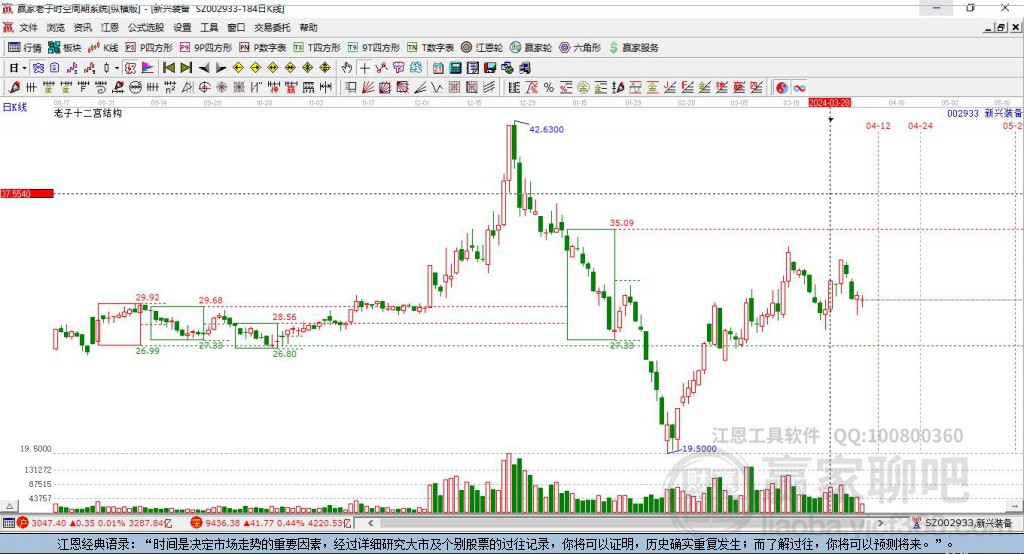
Task: Click the circled crosshair target icon
Action: coord(204,87)
